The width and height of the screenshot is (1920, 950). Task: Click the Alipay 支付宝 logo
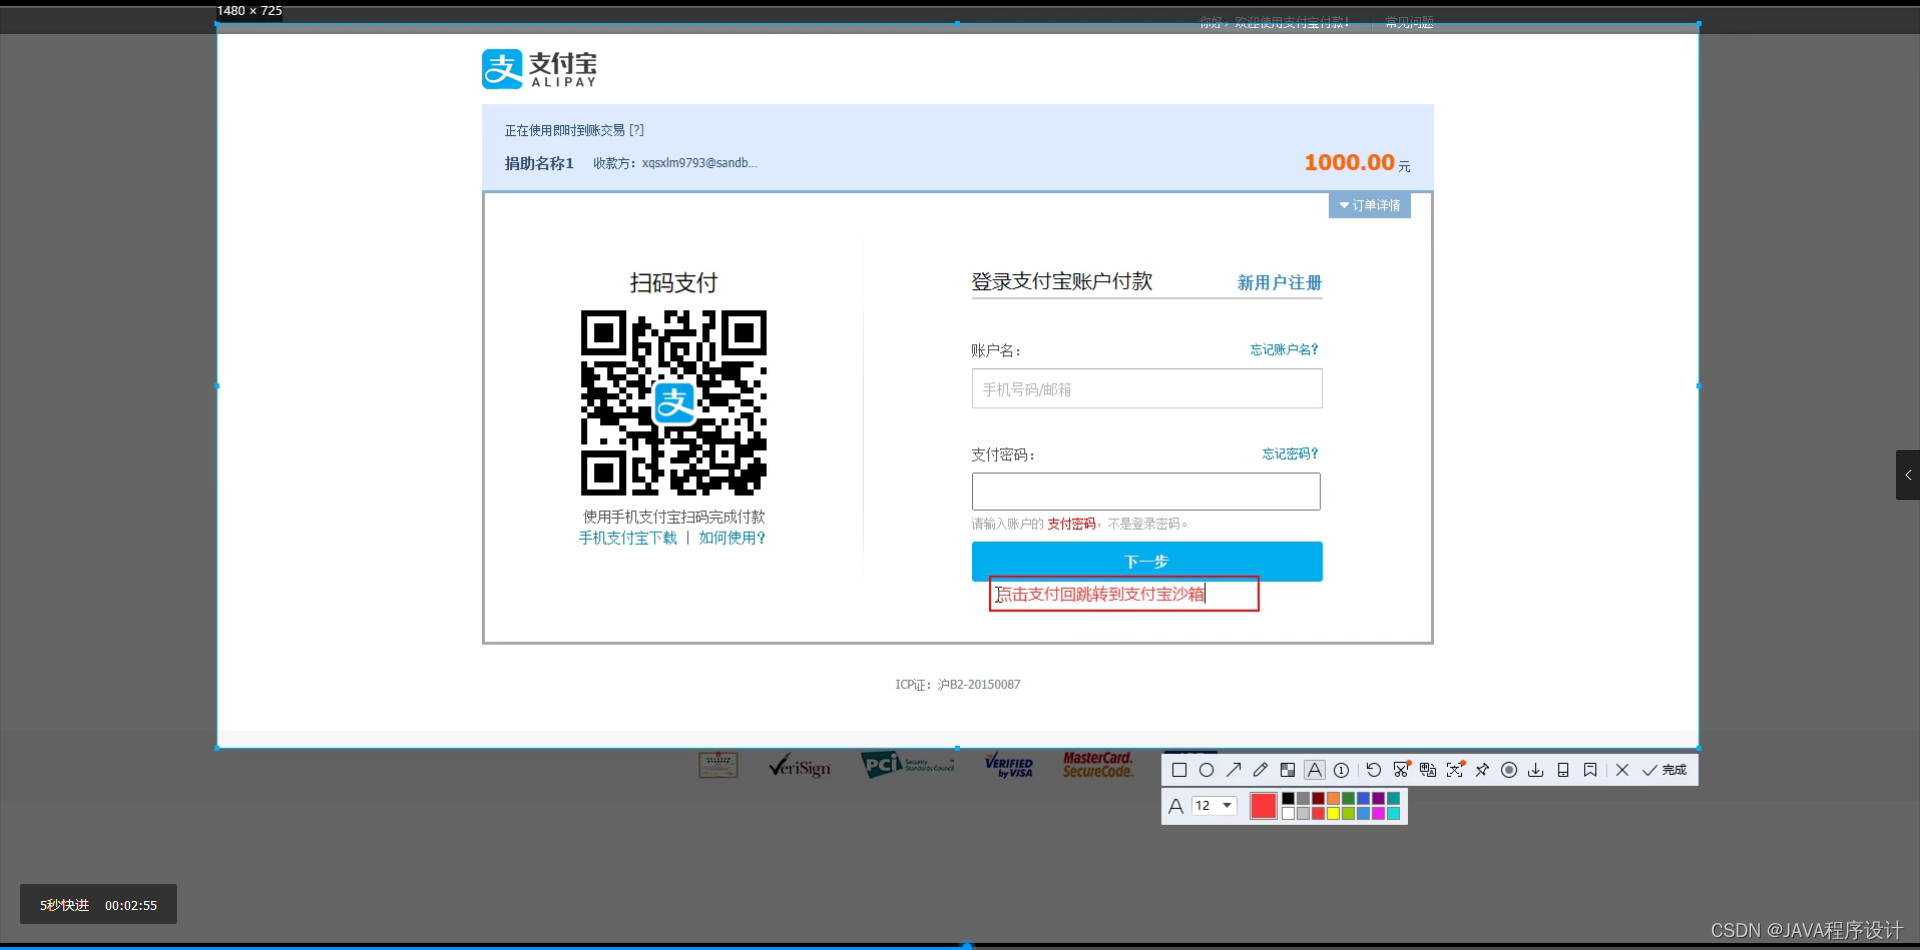point(539,69)
